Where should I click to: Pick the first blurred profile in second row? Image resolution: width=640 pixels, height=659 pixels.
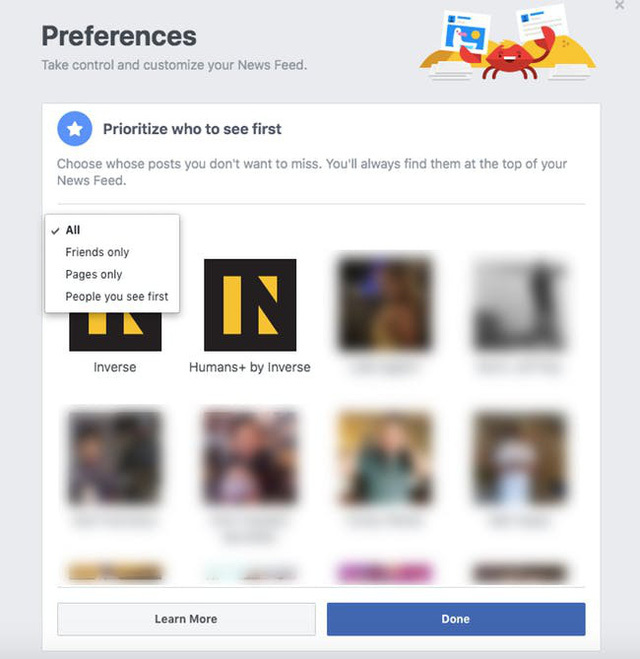tap(115, 455)
